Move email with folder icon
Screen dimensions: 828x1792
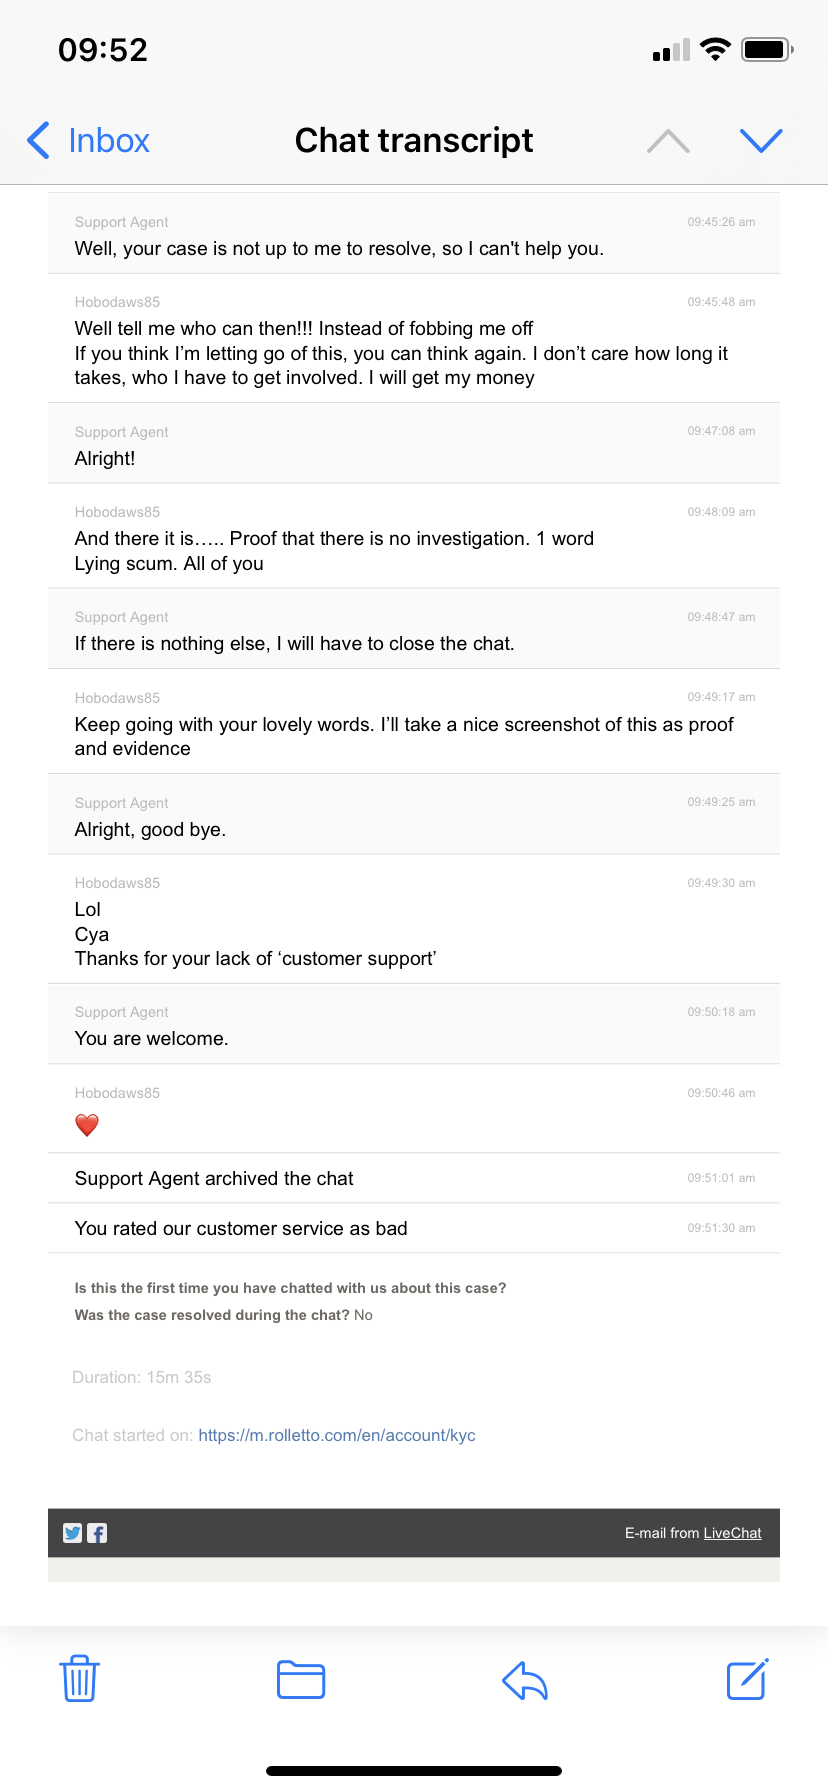301,1679
